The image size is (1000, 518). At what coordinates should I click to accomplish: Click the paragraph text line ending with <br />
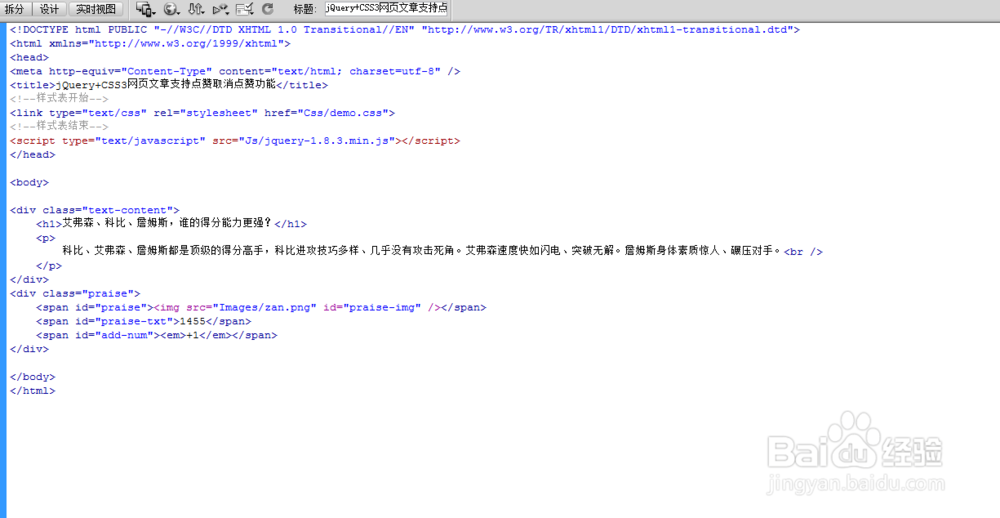click(x=443, y=251)
